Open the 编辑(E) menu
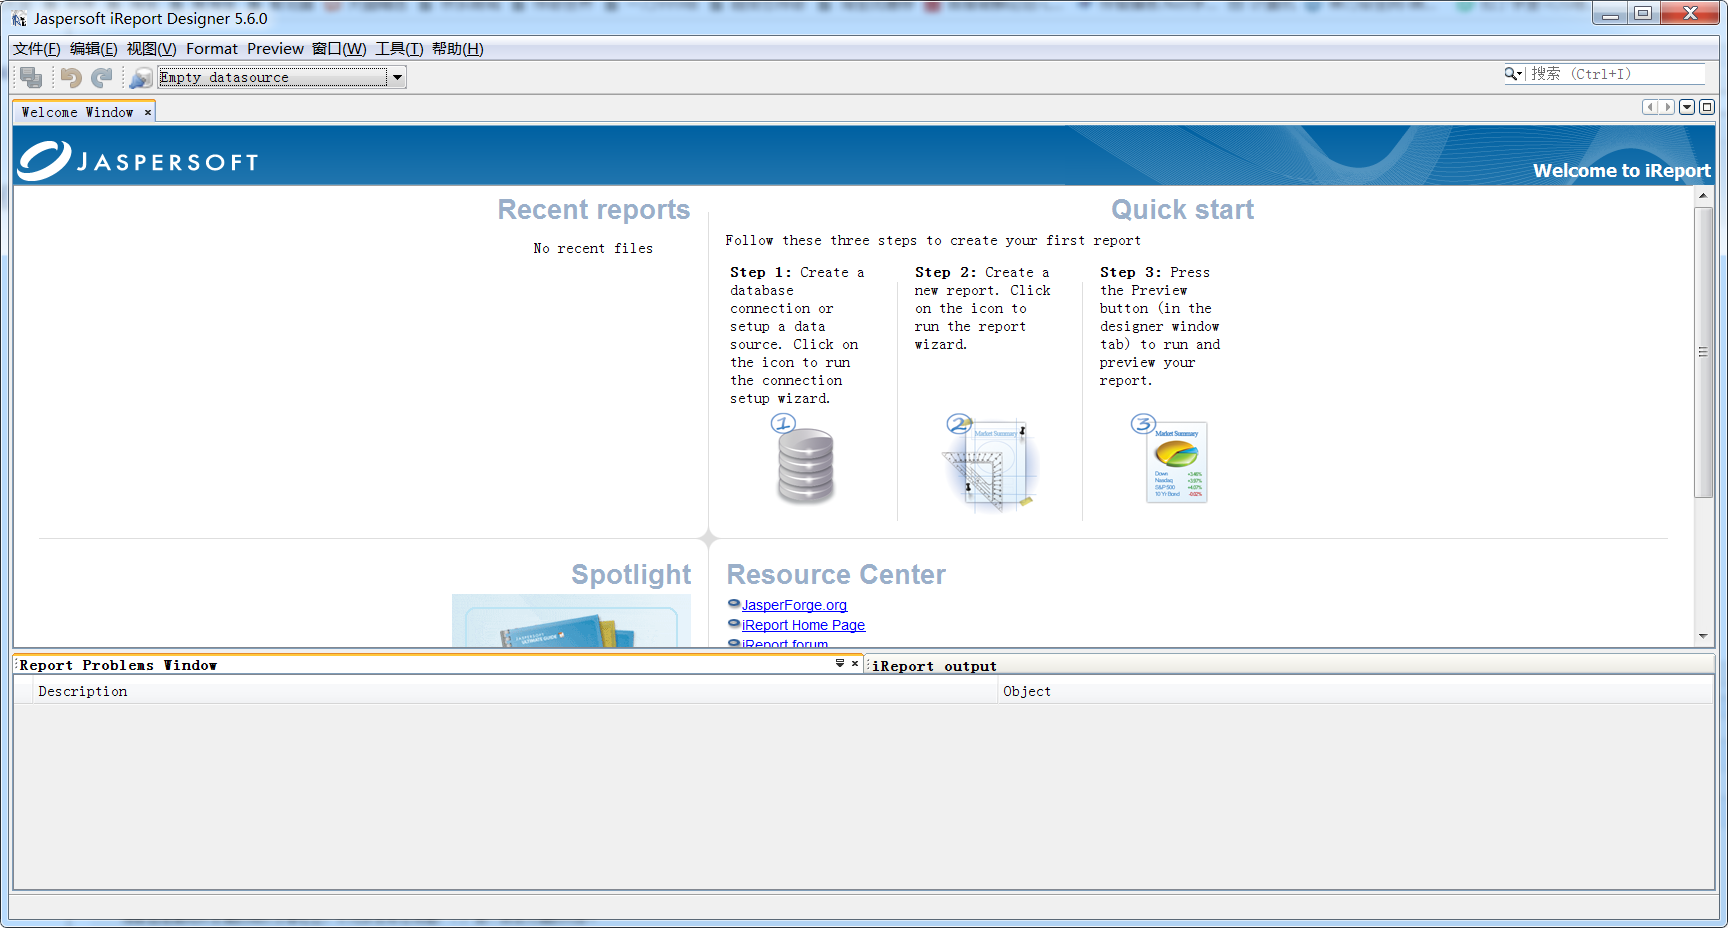The height and width of the screenshot is (928, 1728). pos(94,49)
